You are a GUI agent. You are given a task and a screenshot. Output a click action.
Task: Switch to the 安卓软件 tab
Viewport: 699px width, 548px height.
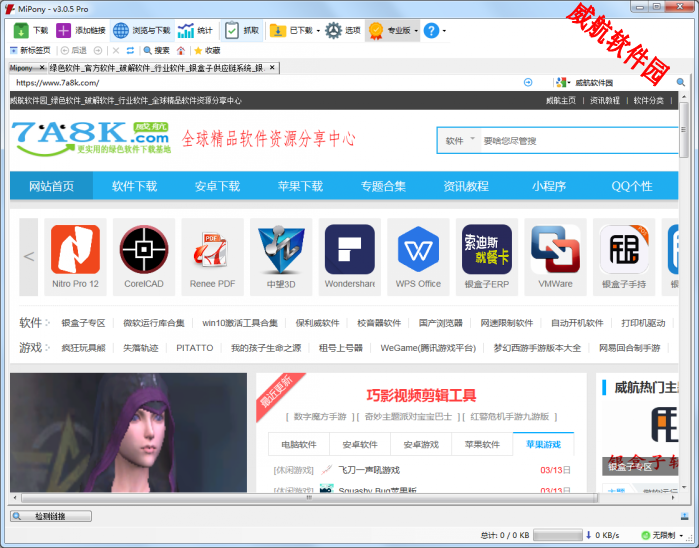pyautogui.click(x=360, y=444)
